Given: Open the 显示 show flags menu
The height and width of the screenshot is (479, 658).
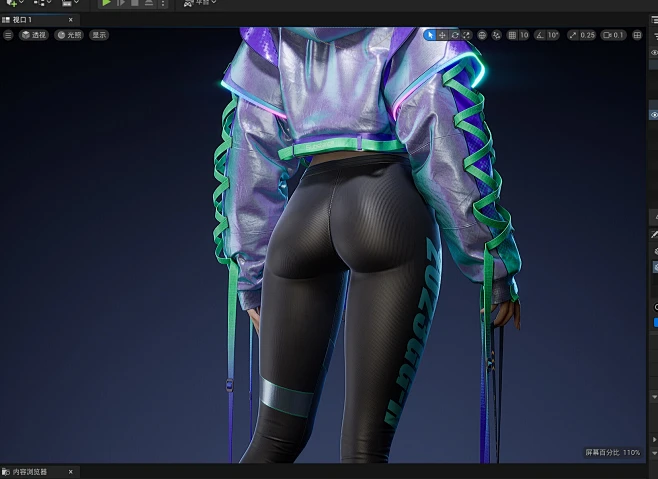Looking at the screenshot, I should click(99, 35).
